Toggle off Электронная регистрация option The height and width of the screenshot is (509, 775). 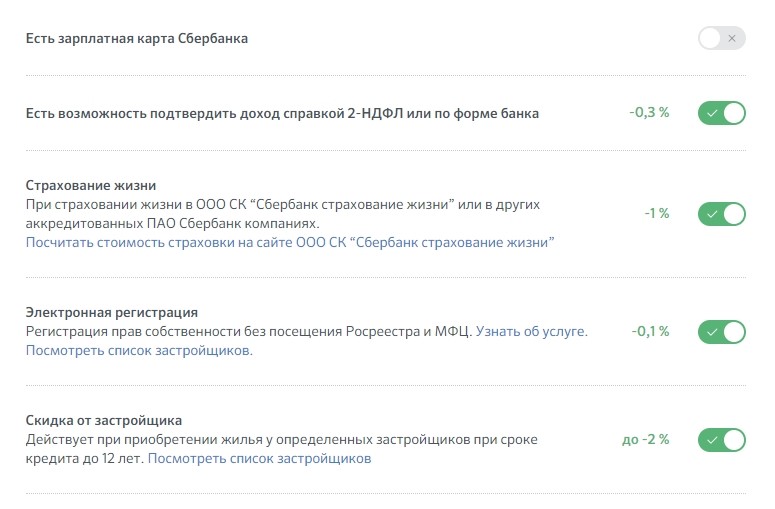722,332
